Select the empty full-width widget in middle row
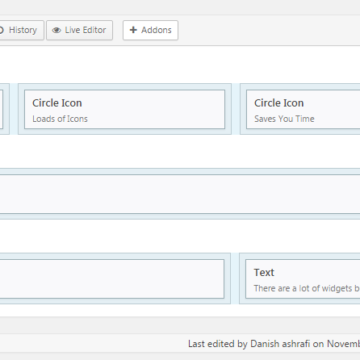This screenshot has width=360, height=360. [x=180, y=194]
